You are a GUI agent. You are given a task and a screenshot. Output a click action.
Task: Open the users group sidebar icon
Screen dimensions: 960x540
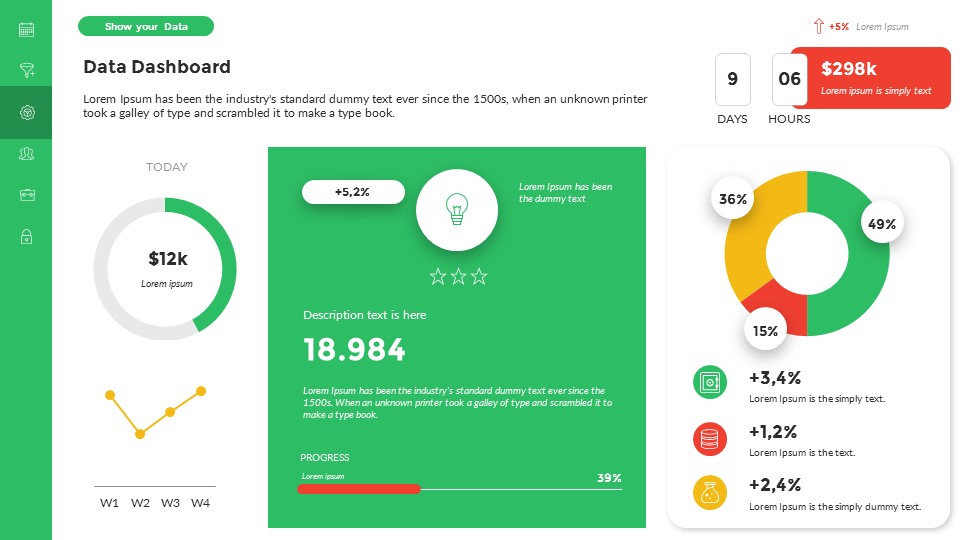[26, 153]
